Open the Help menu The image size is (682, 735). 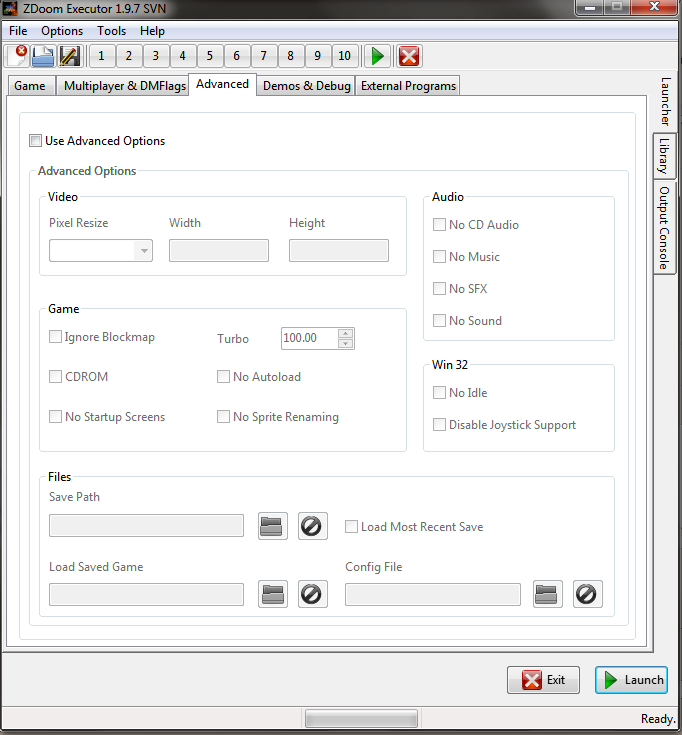(152, 31)
